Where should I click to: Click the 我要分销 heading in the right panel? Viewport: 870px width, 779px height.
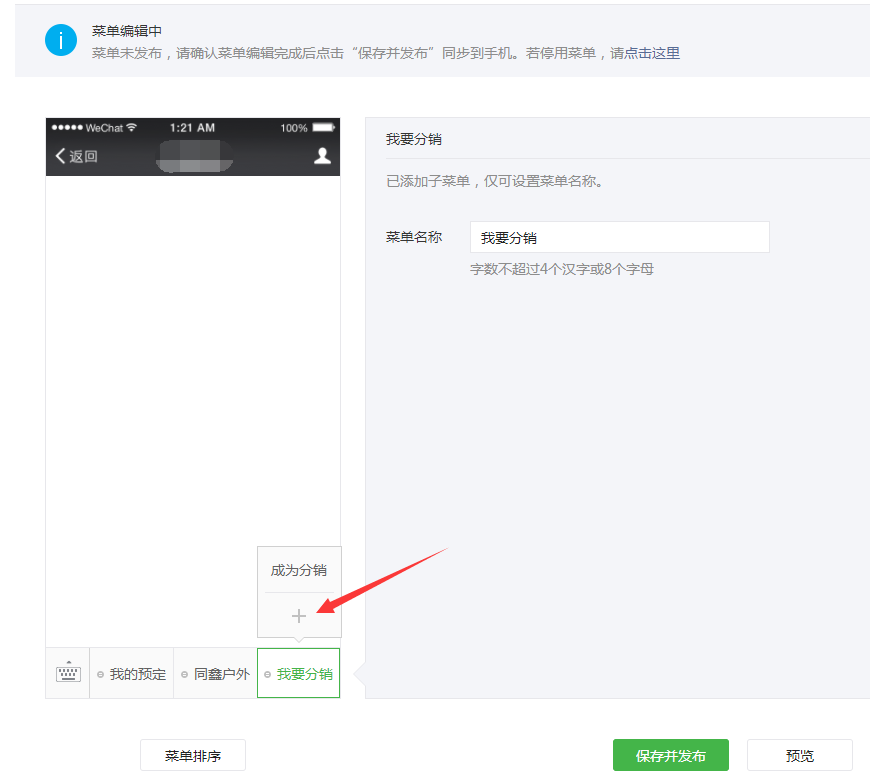[x=414, y=139]
